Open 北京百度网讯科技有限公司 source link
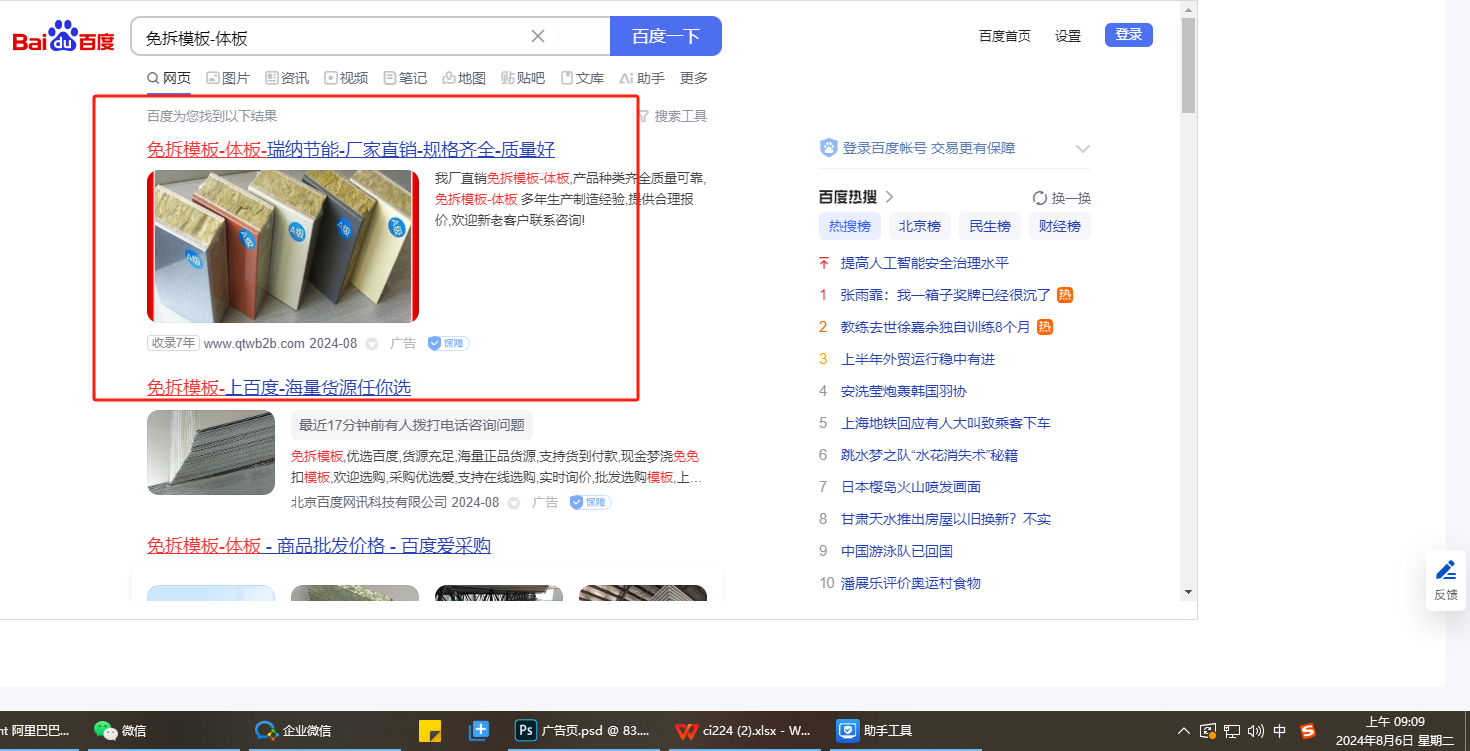 (369, 502)
